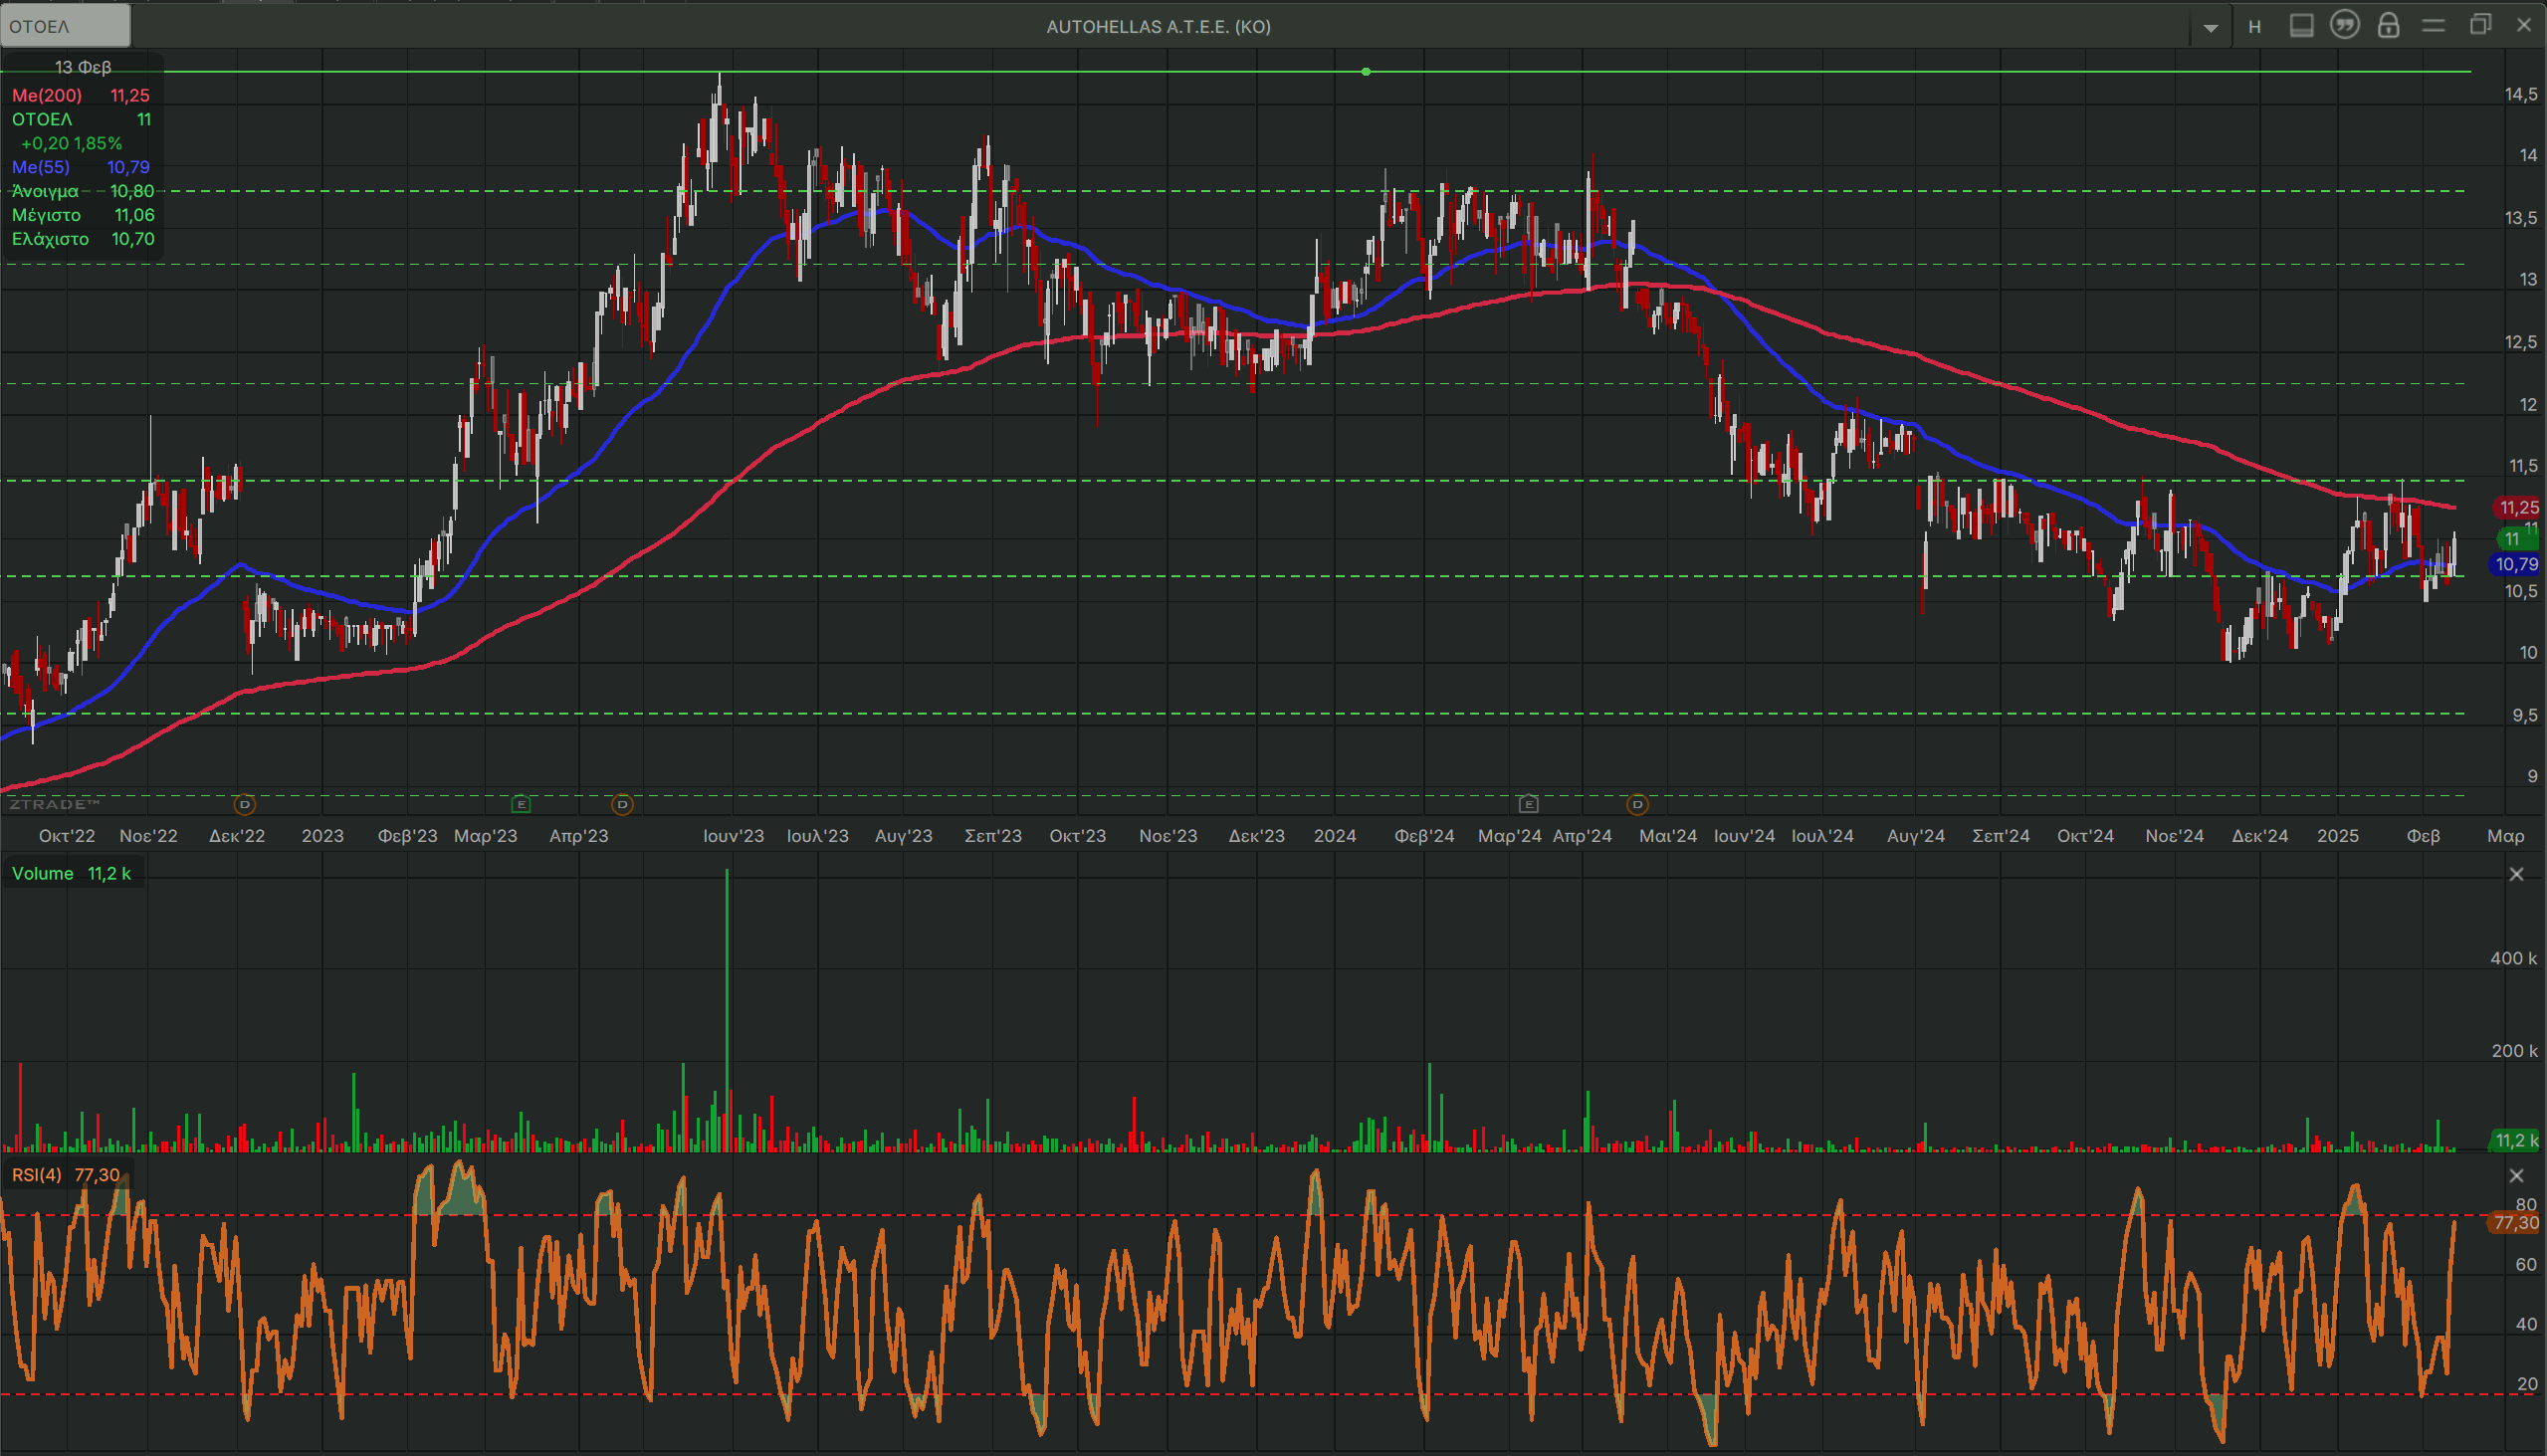Click the Μέγιστο 11,06 legend row
Image resolution: width=2547 pixels, height=1456 pixels.
pos(82,215)
